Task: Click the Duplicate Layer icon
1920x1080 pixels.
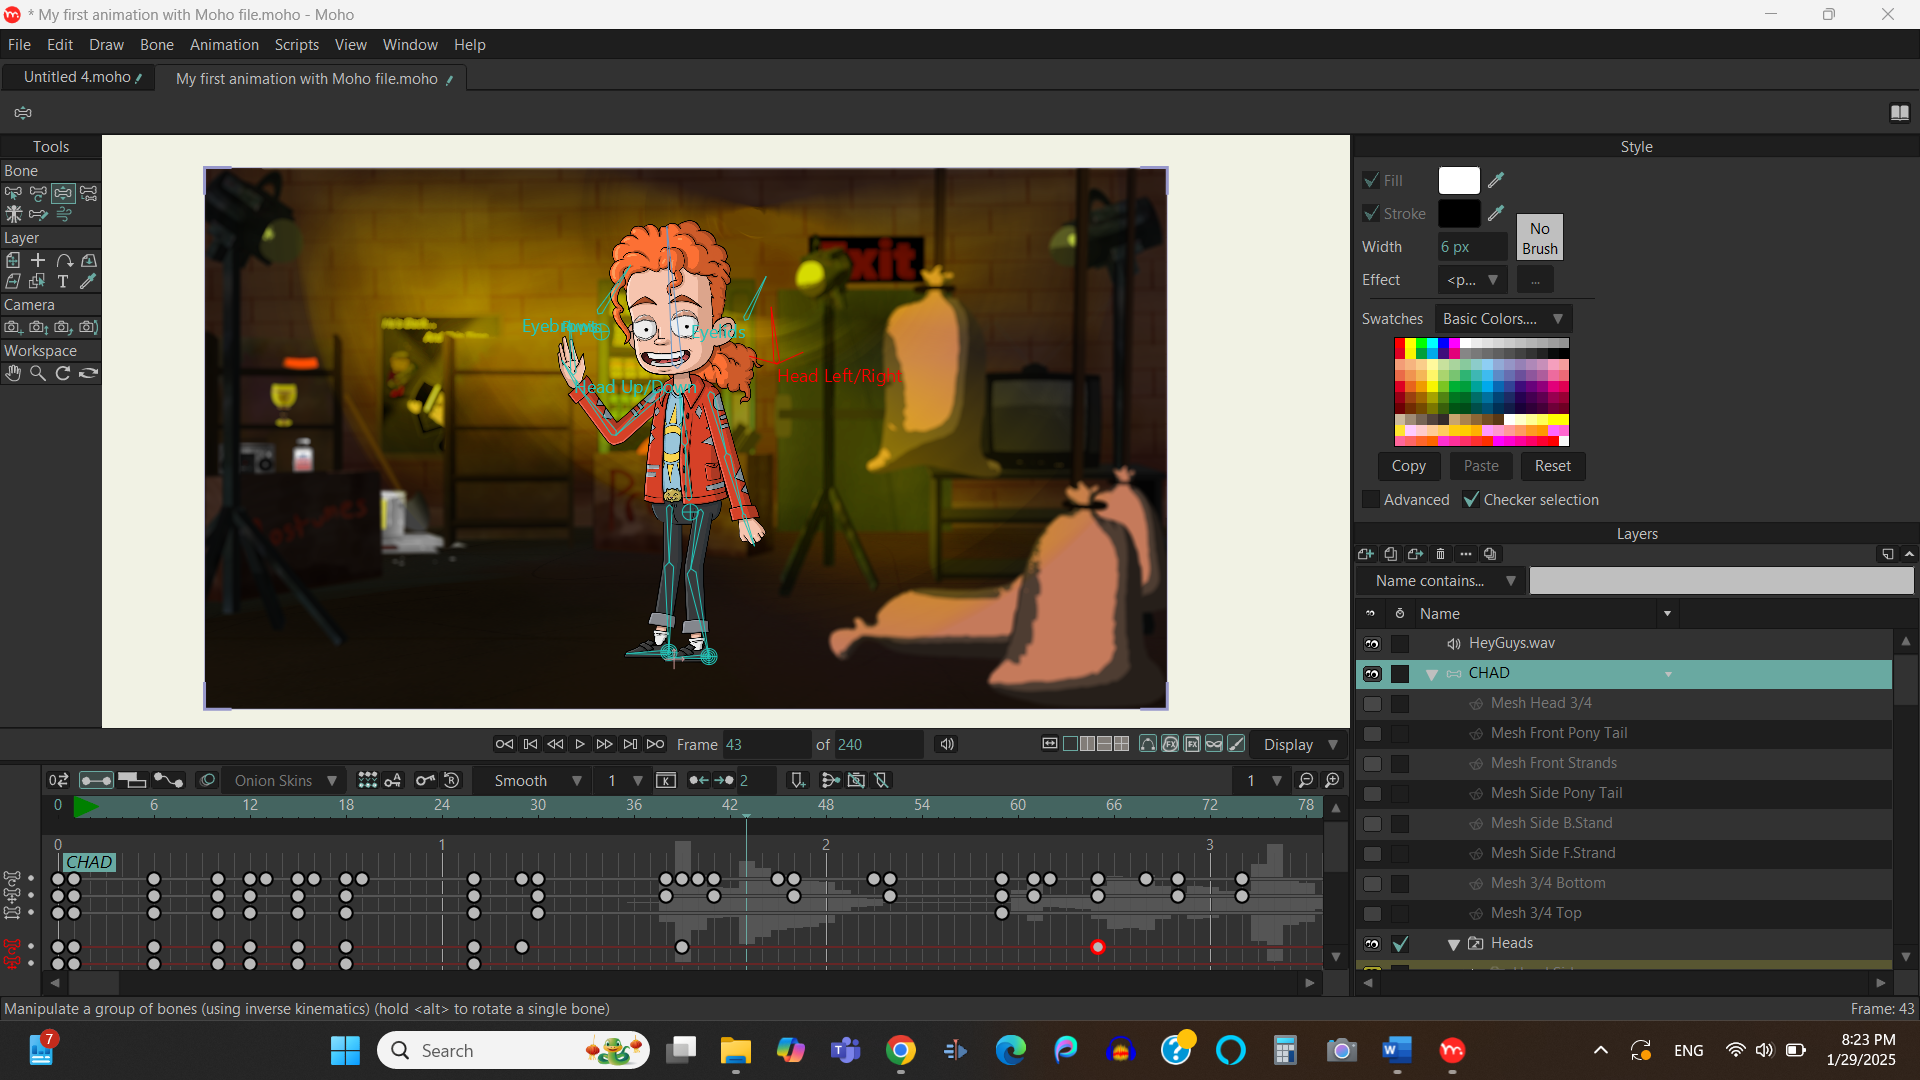Action: (1391, 554)
